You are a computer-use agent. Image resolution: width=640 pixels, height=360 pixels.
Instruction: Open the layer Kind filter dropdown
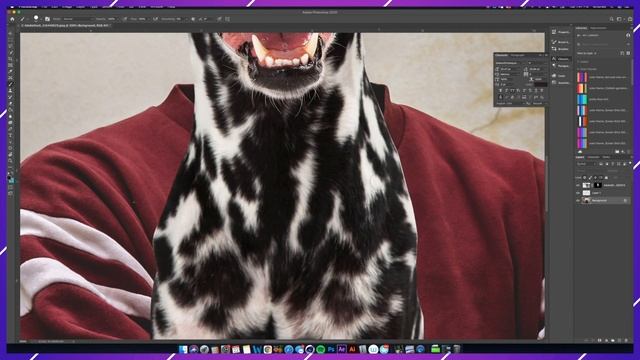pos(587,164)
